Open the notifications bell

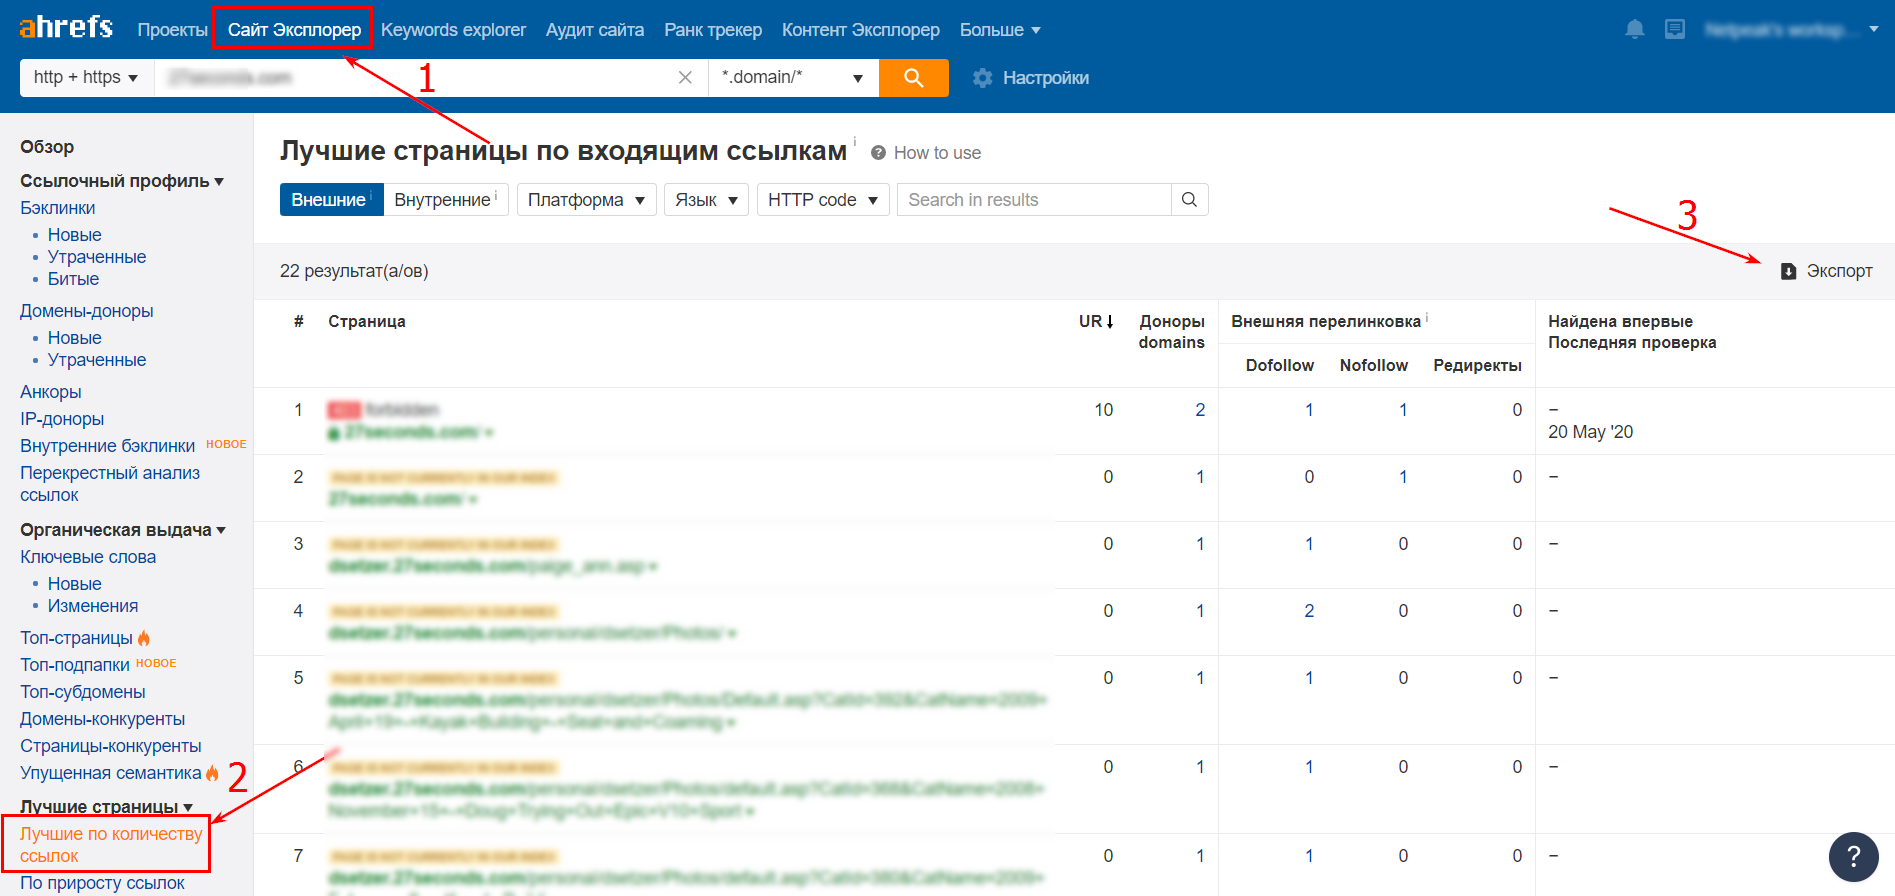click(1635, 29)
